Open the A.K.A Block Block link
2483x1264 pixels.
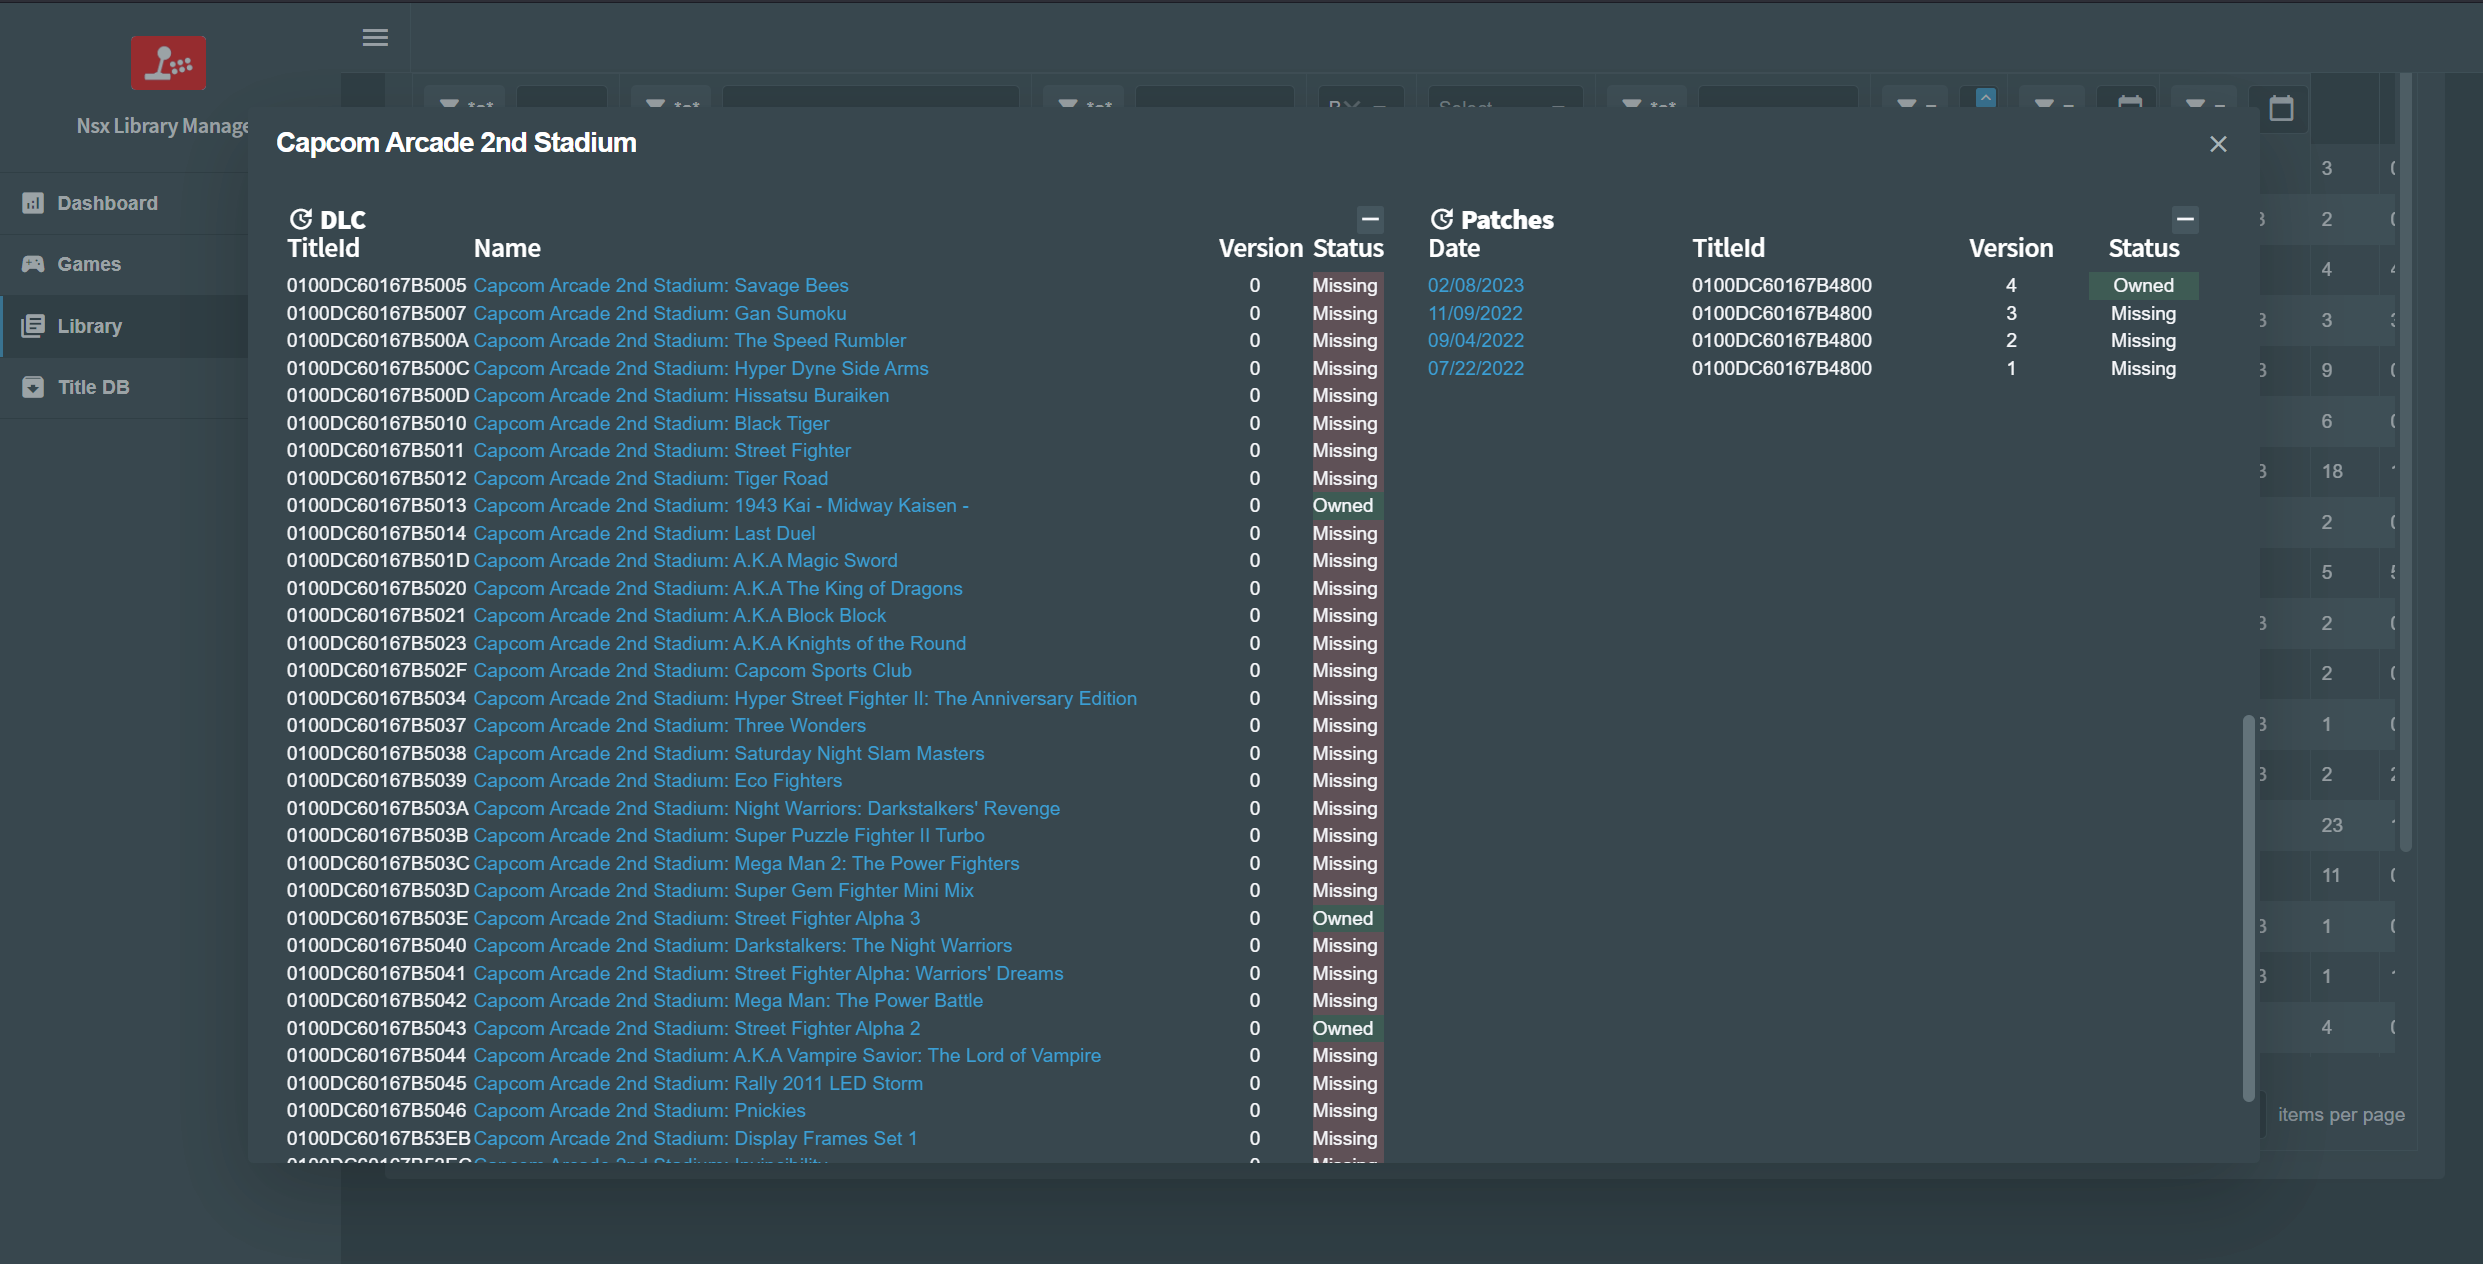(x=680, y=615)
